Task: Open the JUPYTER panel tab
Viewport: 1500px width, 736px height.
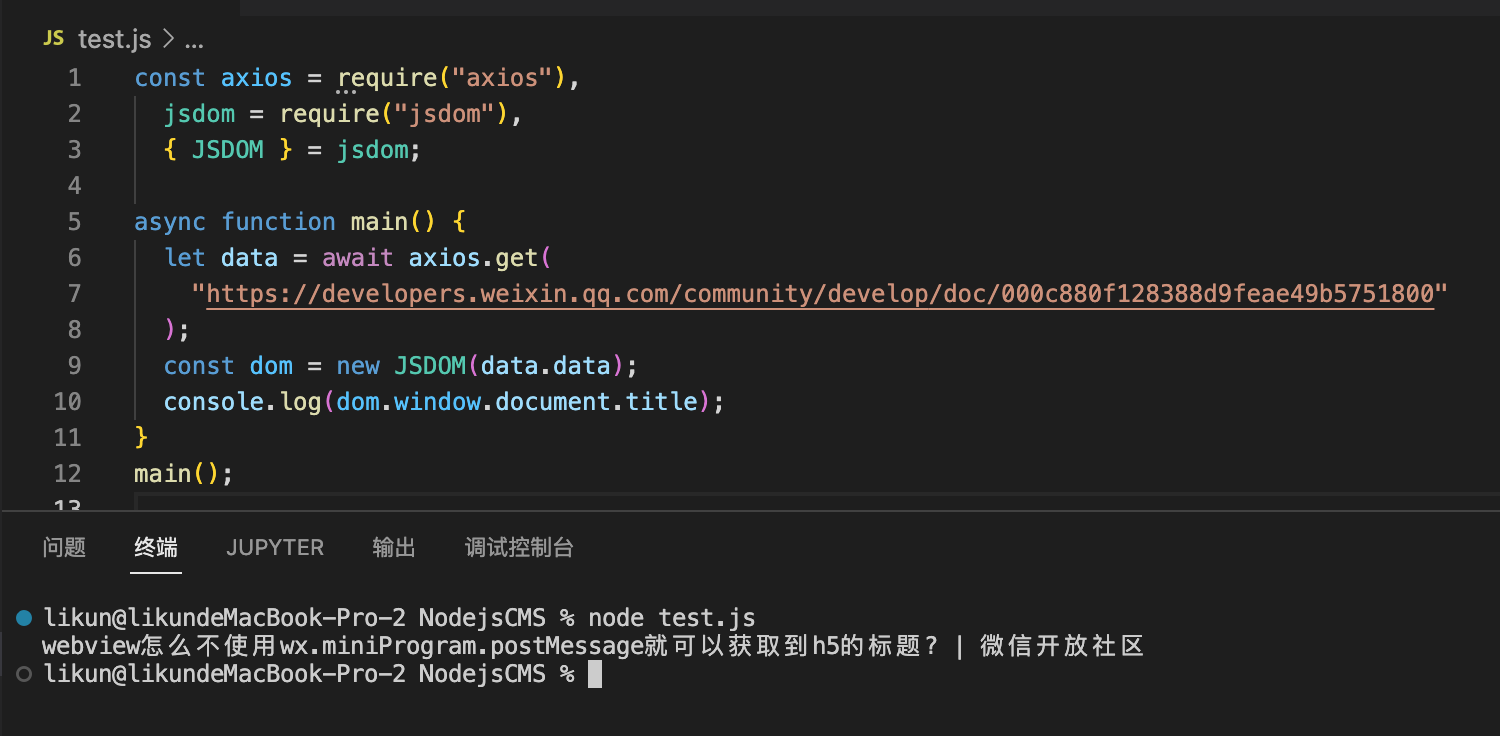Action: (275, 548)
